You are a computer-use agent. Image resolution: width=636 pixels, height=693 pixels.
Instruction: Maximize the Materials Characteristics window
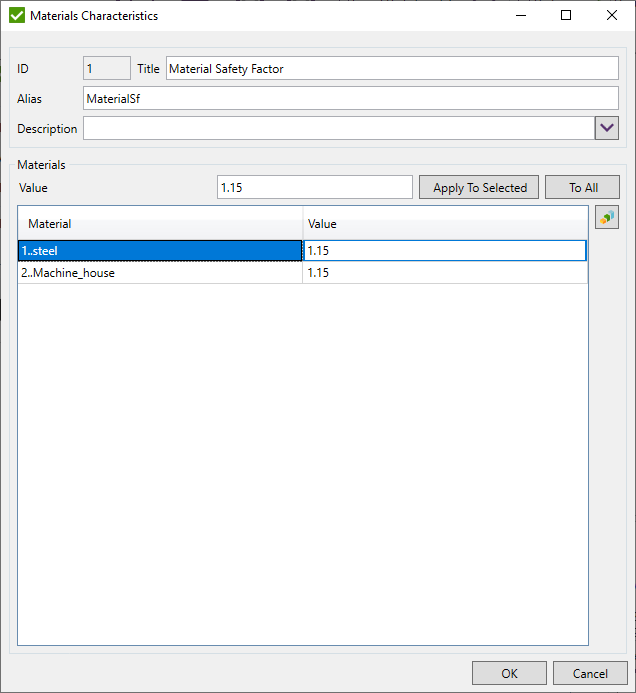tap(566, 15)
